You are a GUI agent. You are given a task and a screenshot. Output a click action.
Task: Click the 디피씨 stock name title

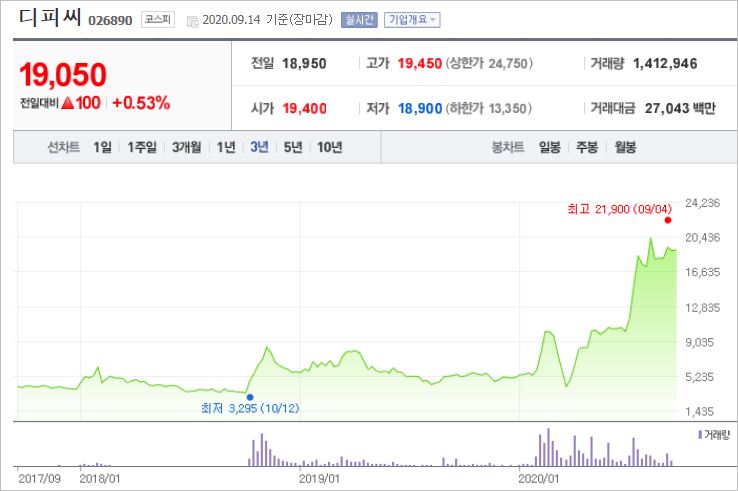pyautogui.click(x=50, y=17)
